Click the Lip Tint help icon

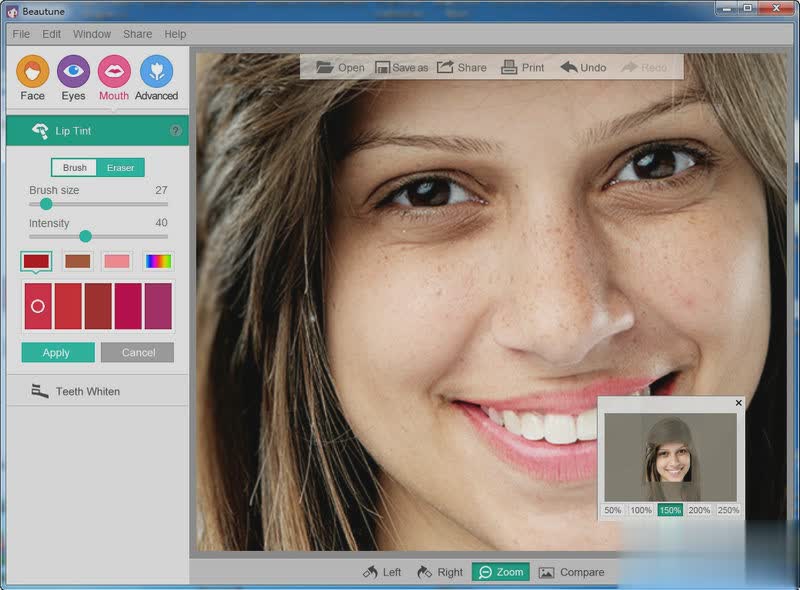(x=176, y=131)
